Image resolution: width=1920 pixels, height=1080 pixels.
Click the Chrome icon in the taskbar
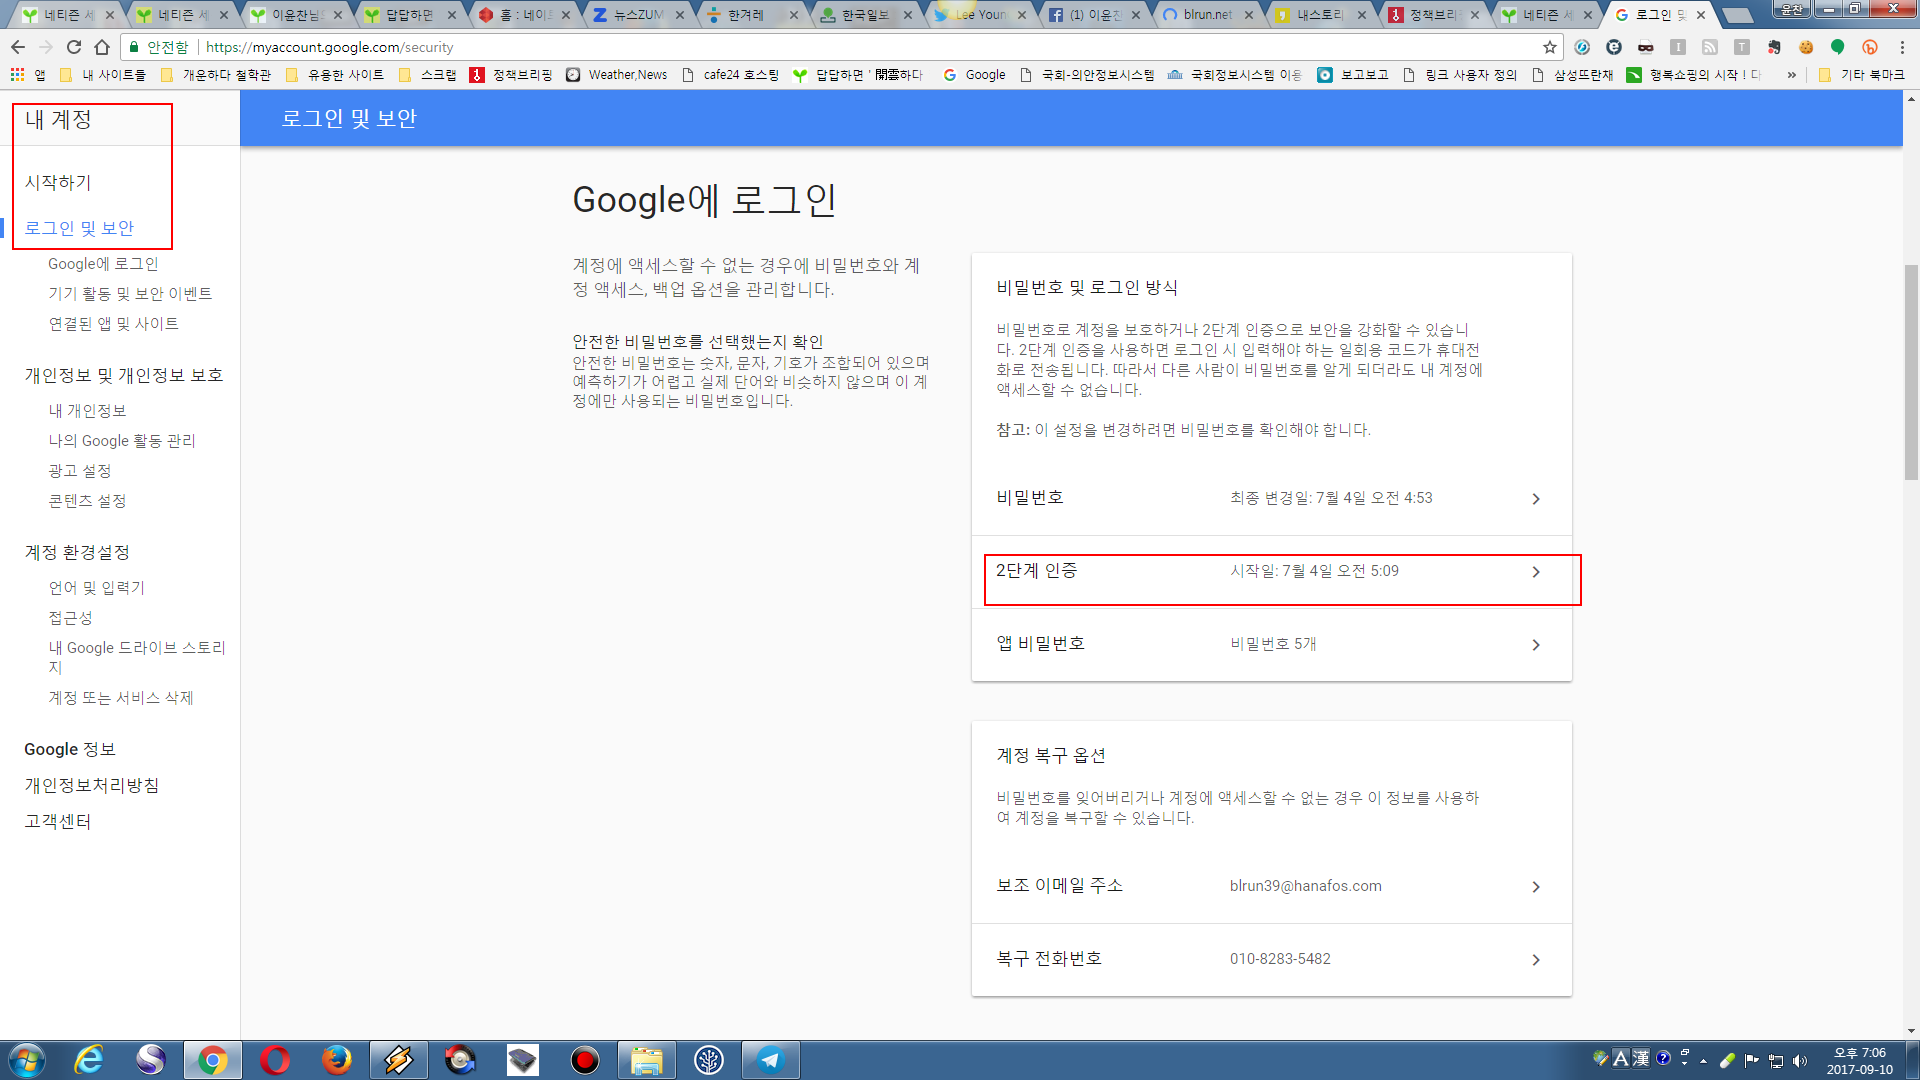212,1060
